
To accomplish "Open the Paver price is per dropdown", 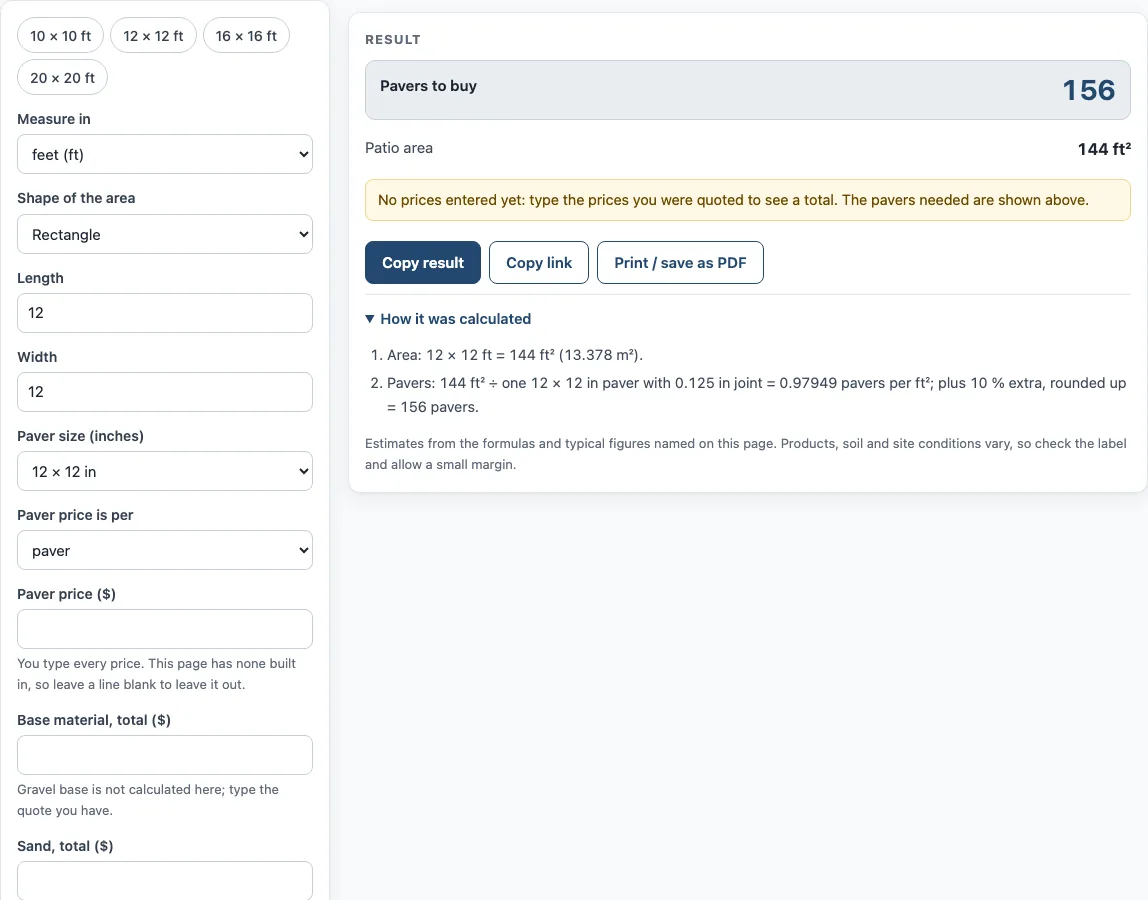I will pos(165,551).
